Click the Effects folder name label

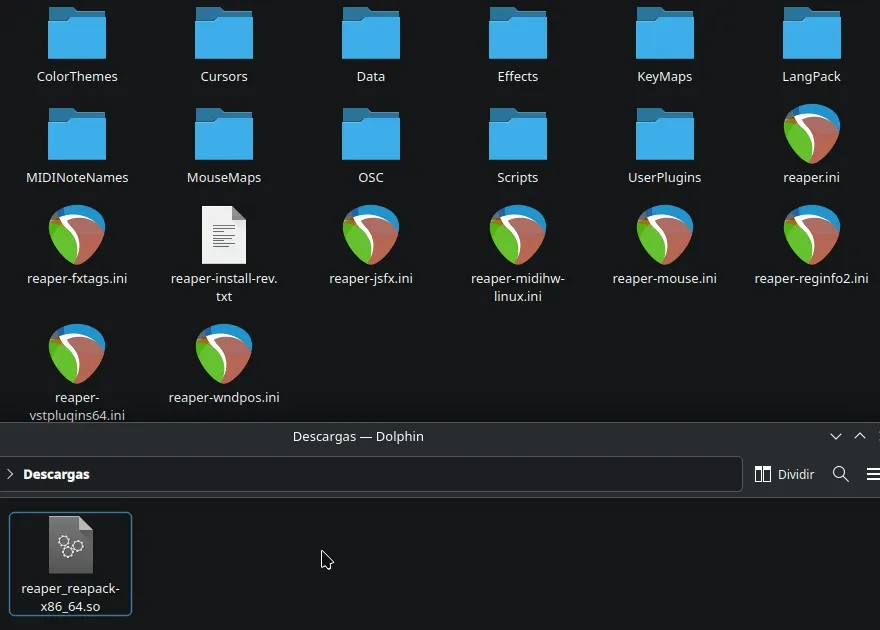(x=518, y=76)
